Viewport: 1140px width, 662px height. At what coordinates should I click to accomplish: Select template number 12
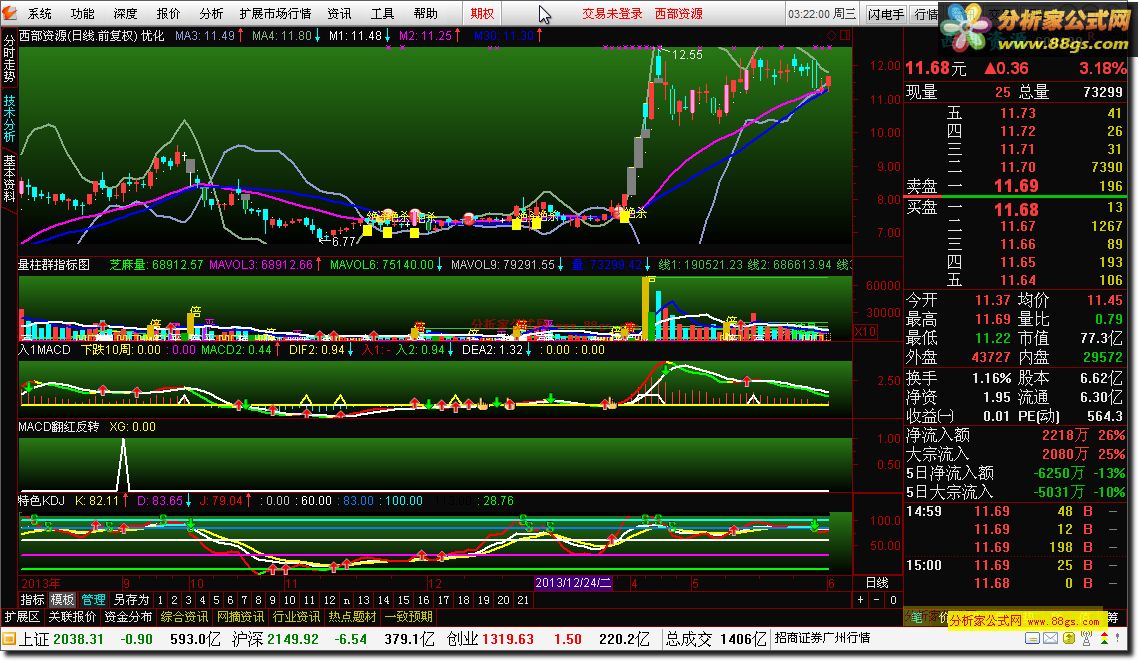pyautogui.click(x=329, y=600)
